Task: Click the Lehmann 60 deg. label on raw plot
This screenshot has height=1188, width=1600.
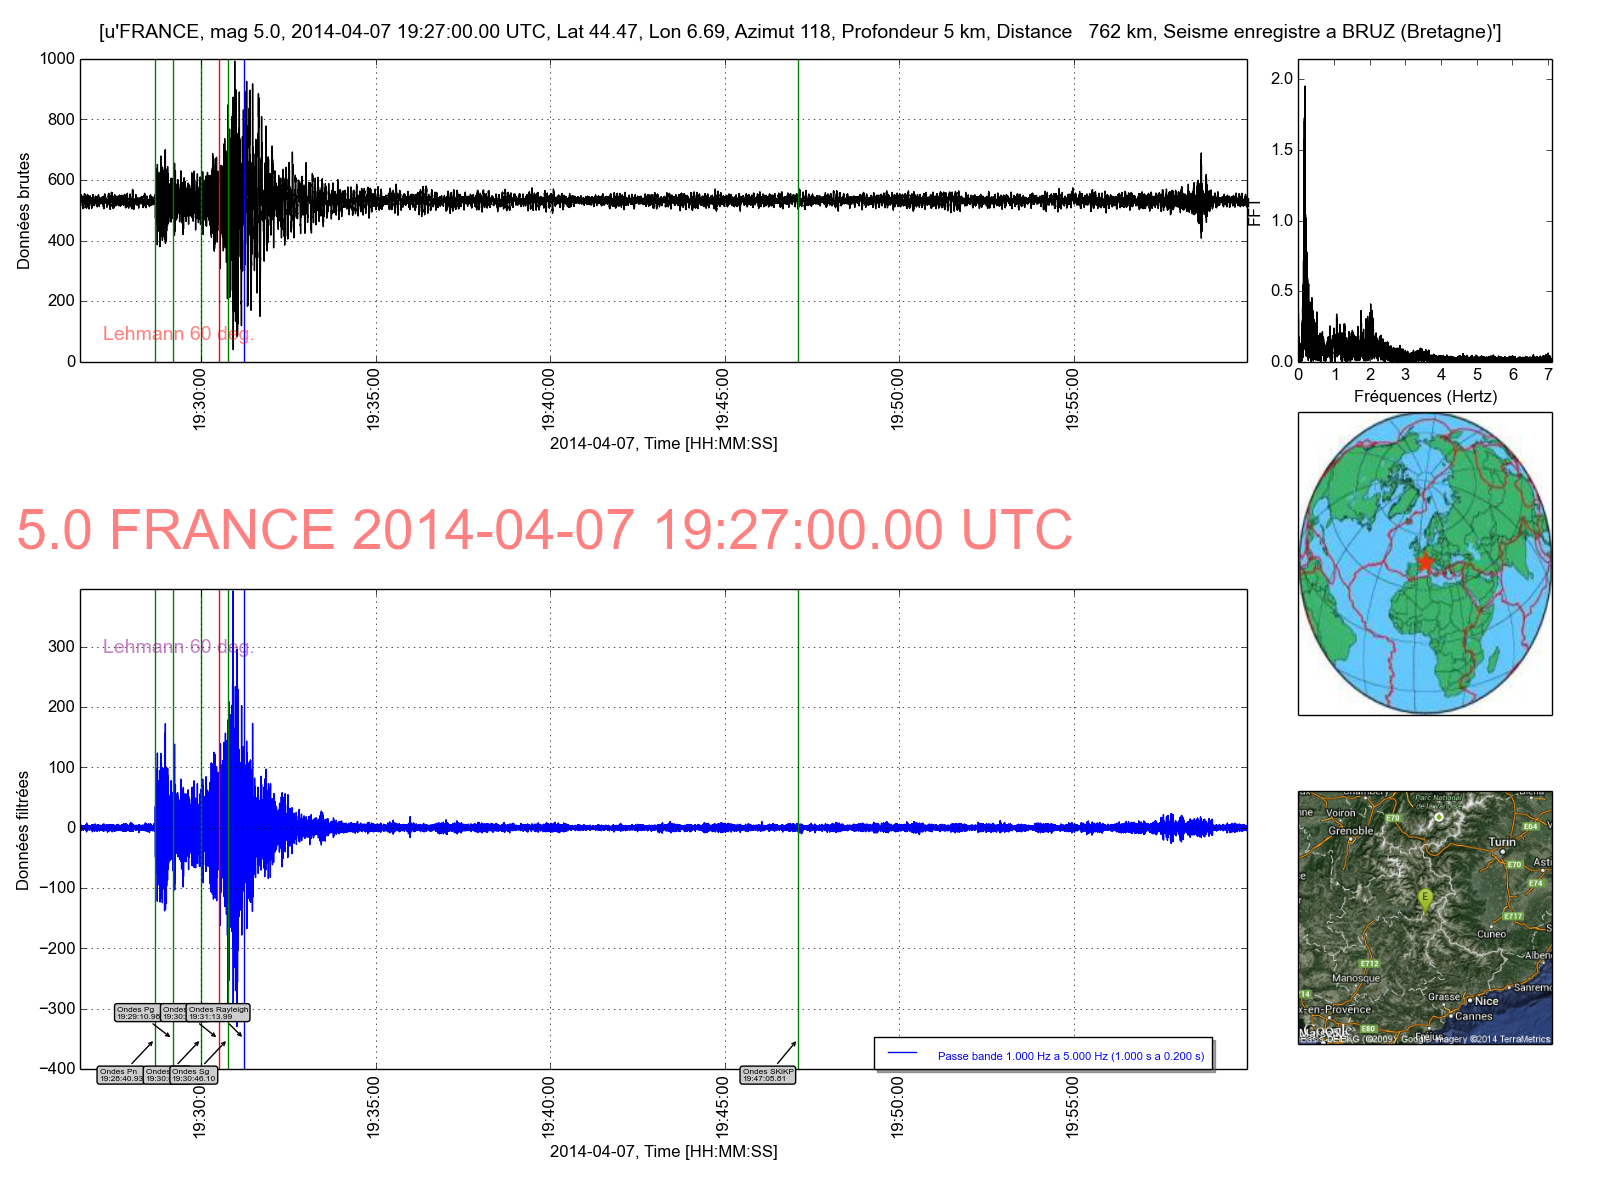Action: click(178, 334)
